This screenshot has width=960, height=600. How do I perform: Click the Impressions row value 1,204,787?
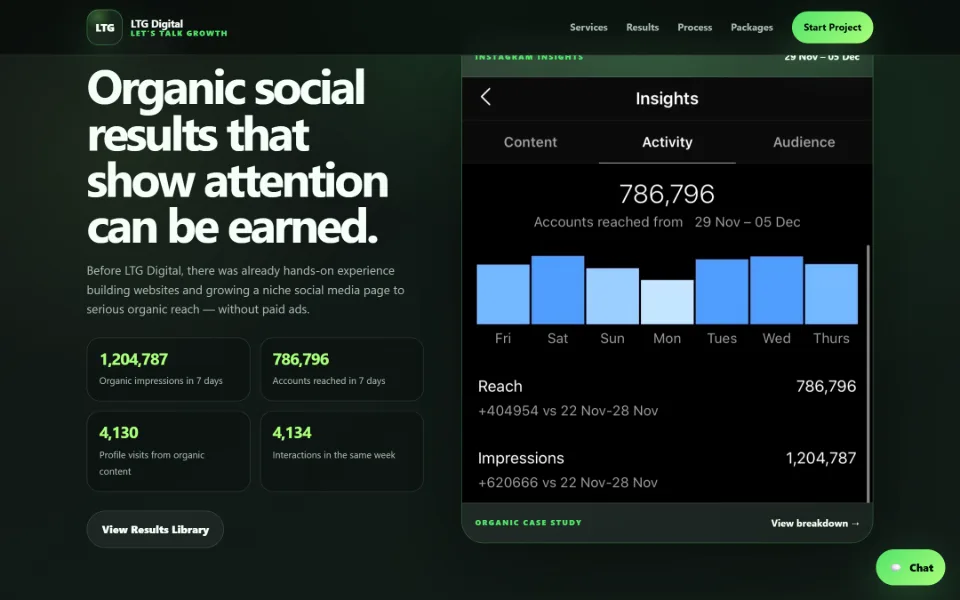point(821,458)
